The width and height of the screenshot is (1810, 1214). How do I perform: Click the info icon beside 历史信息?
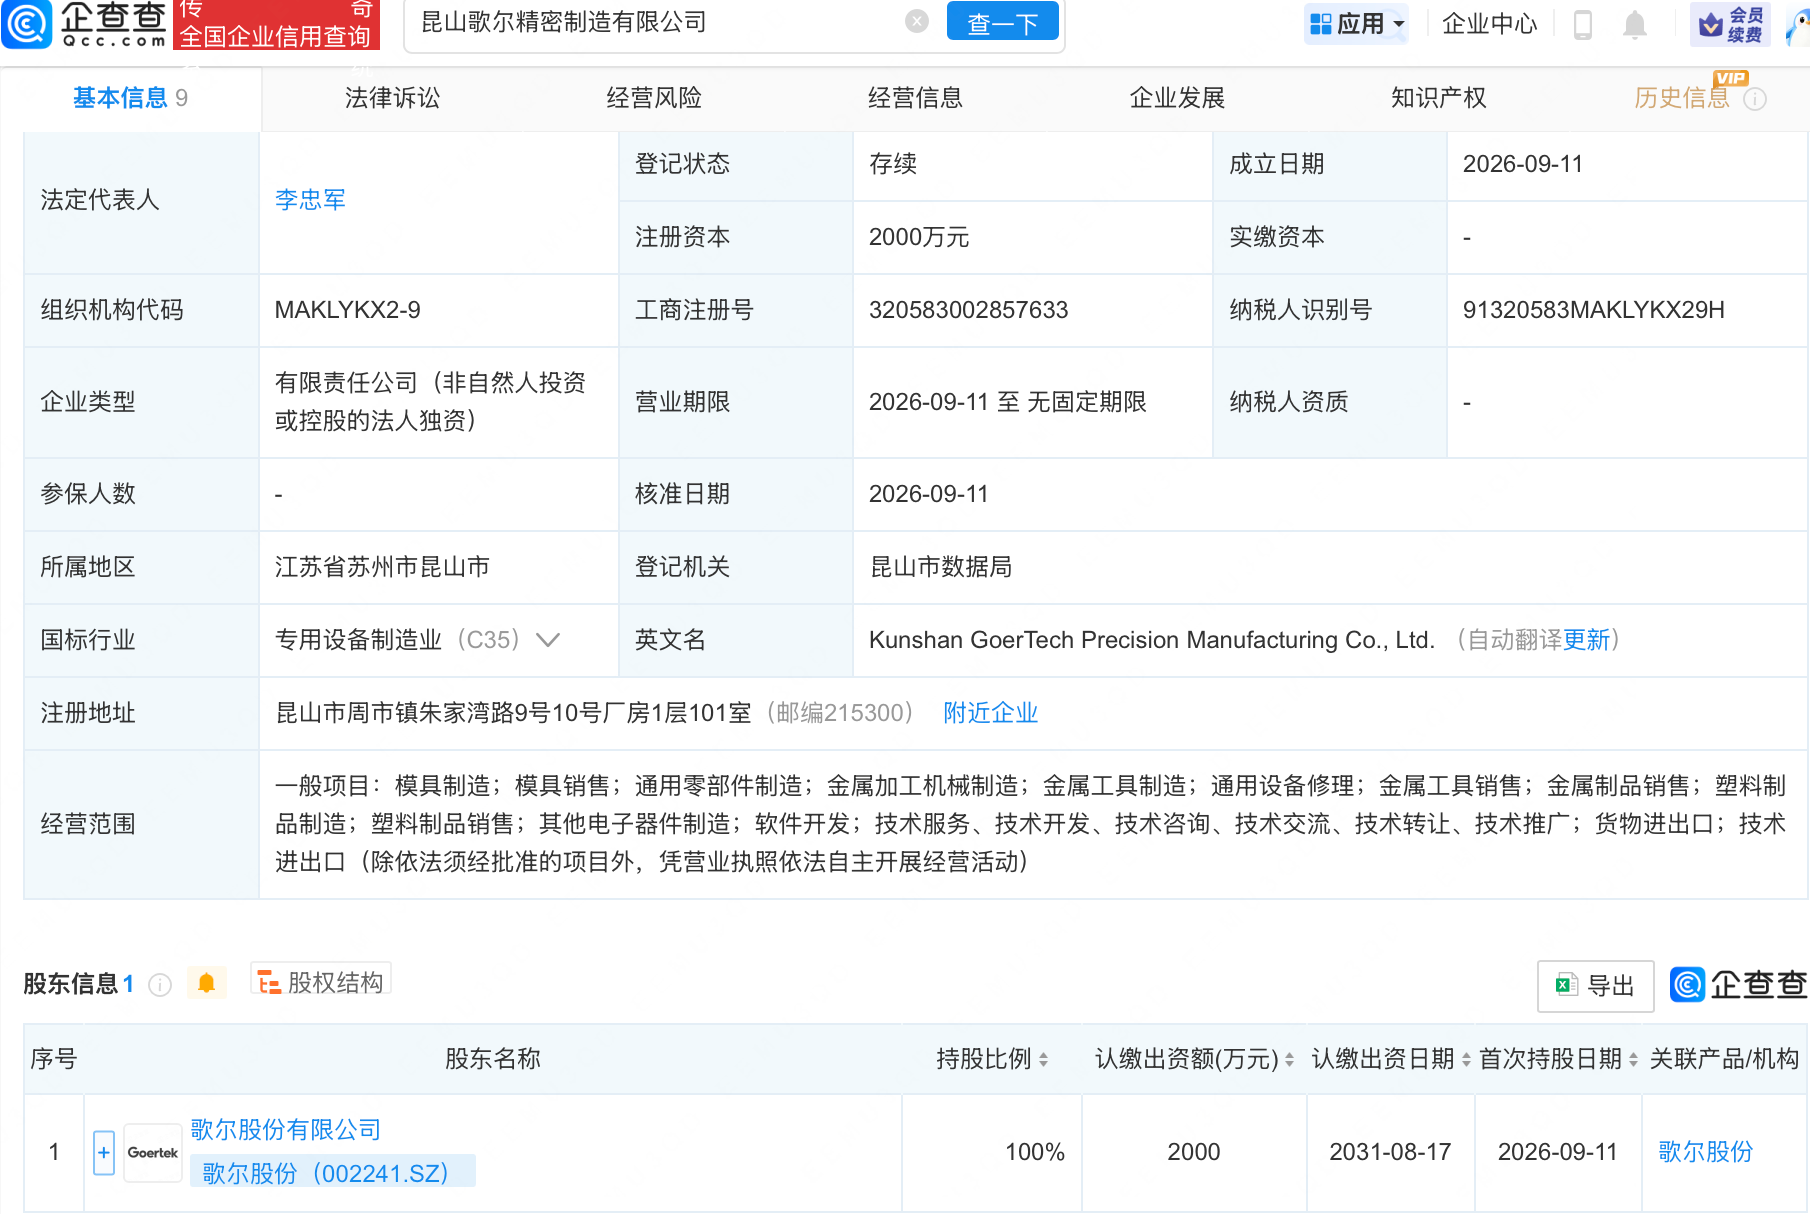[x=1755, y=99]
